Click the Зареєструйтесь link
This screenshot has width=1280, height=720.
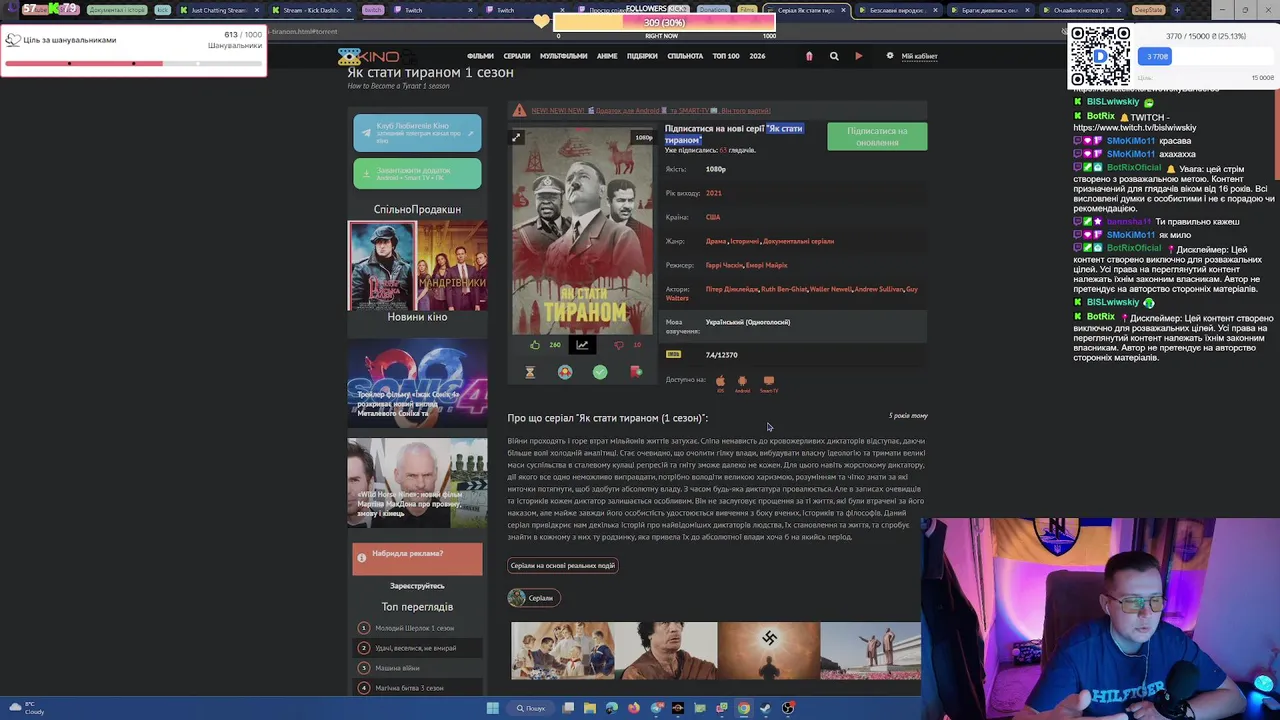[417, 586]
